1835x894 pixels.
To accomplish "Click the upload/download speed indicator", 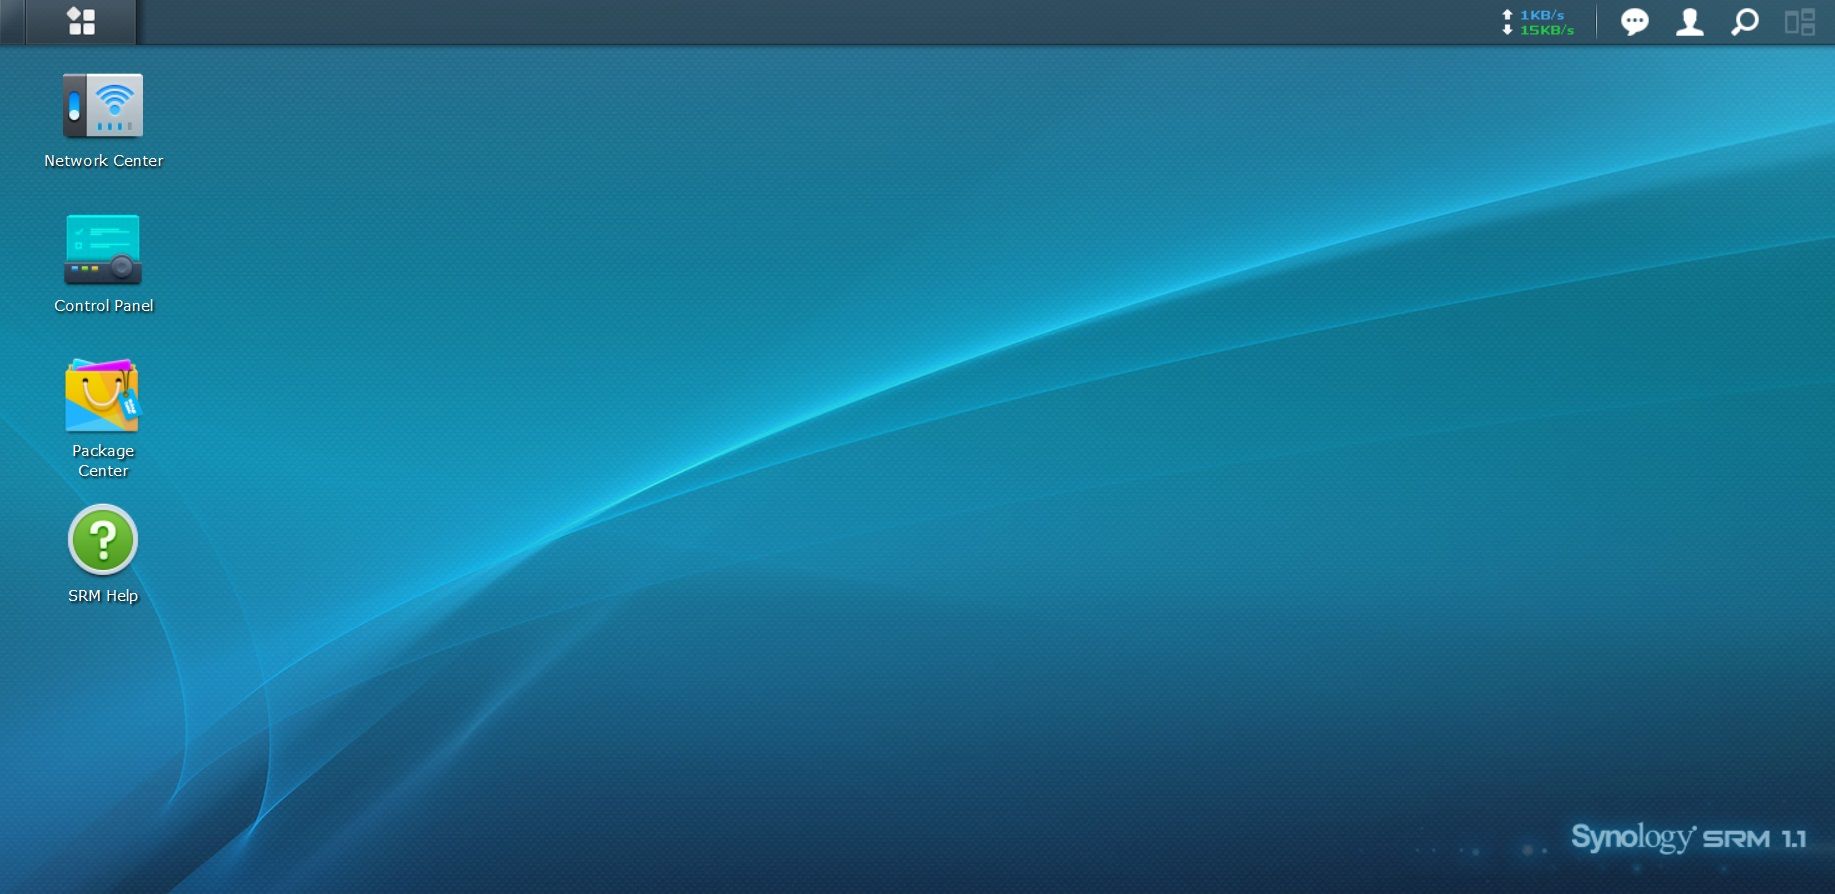I will (x=1538, y=22).
